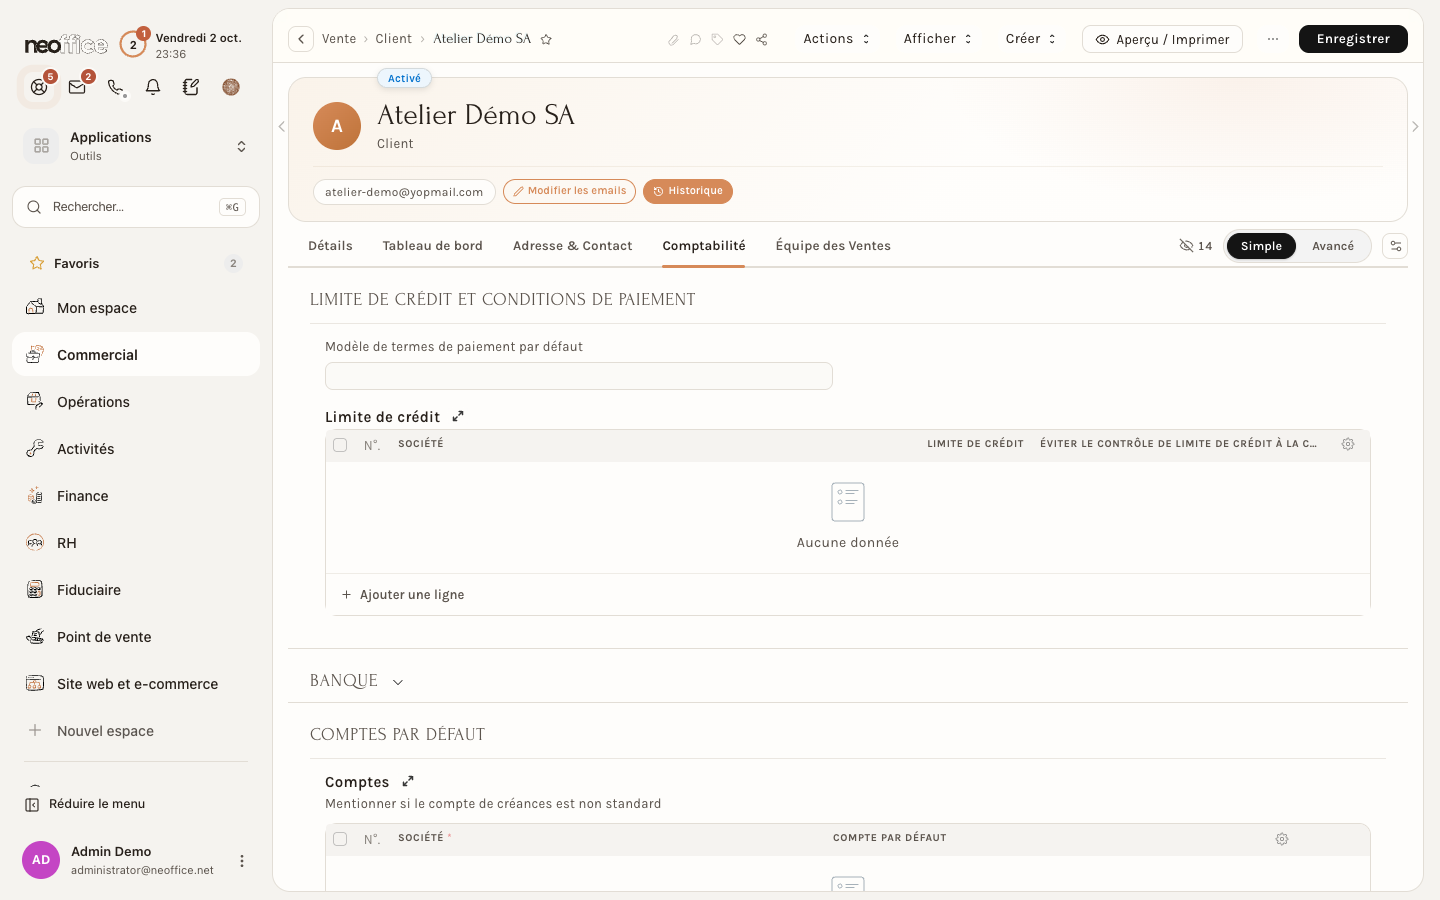Viewport: 1440px width, 900px height.
Task: Open the mail inbox icon
Action: (x=77, y=87)
